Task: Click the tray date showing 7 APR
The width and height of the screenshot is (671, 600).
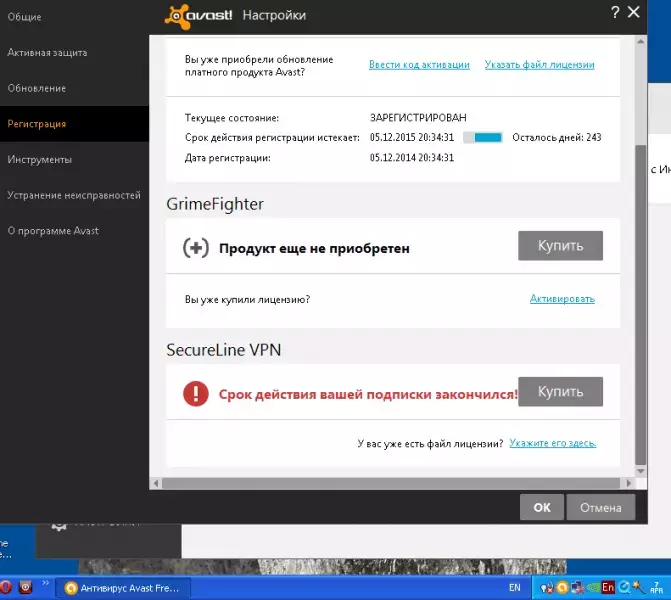Action: coord(656,588)
